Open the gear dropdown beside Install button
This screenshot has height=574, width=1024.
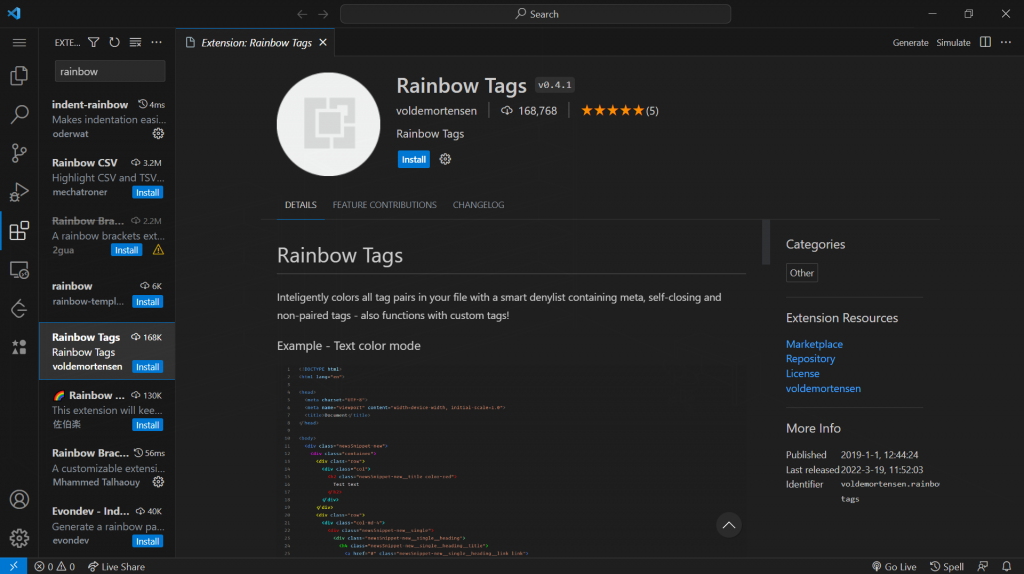[x=445, y=159]
